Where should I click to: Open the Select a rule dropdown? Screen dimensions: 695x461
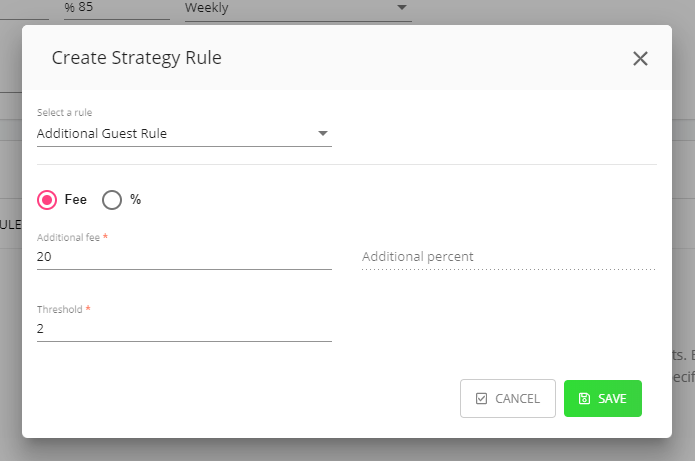click(184, 133)
